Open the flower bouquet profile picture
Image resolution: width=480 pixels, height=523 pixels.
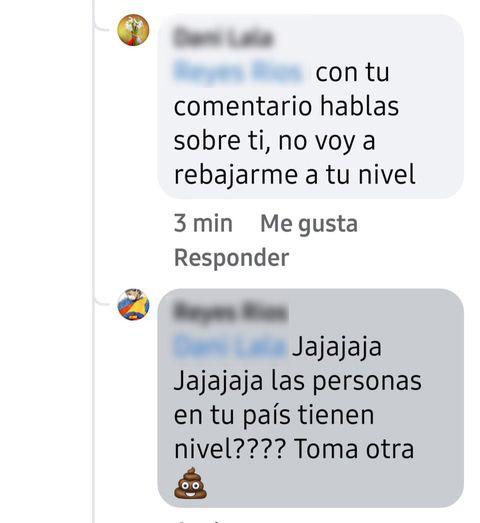point(133,30)
